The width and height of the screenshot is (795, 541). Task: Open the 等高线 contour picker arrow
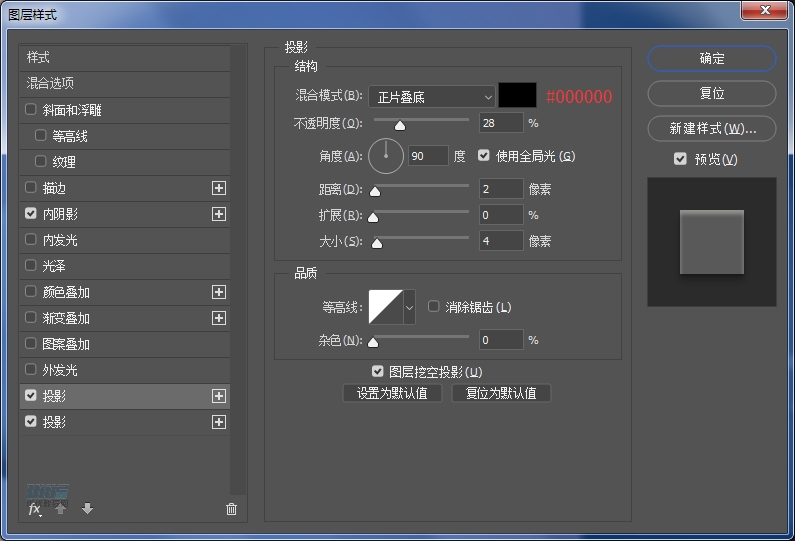409,307
